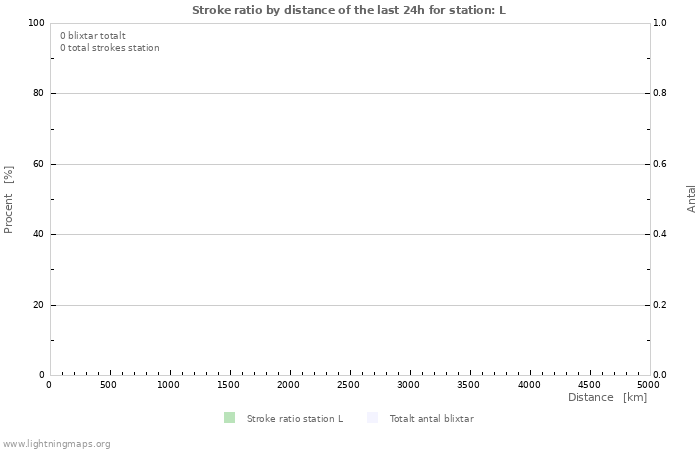Click the 20 label on percent axis
The width and height of the screenshot is (700, 450).
[39, 305]
